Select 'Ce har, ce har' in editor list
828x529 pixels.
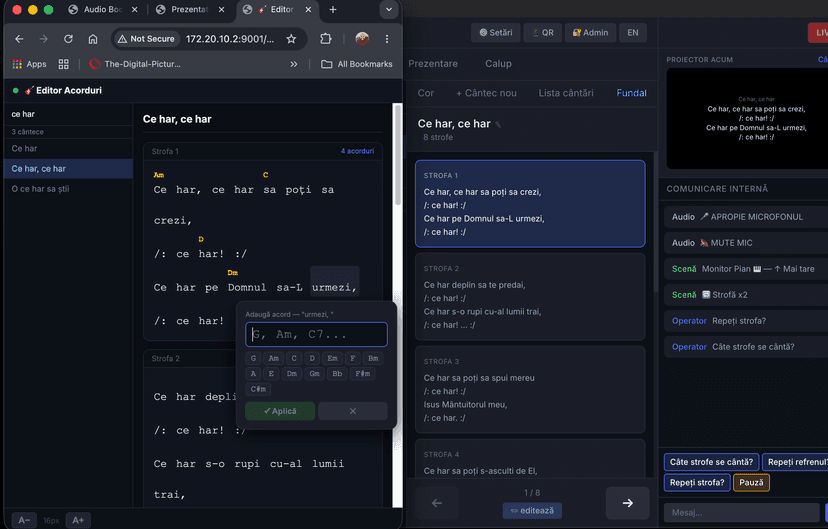click(69, 168)
